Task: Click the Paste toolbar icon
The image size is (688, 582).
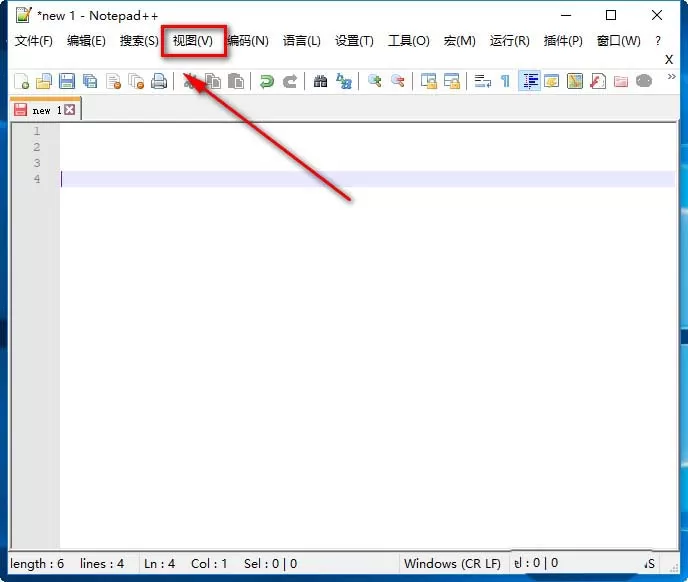Action: (x=236, y=82)
